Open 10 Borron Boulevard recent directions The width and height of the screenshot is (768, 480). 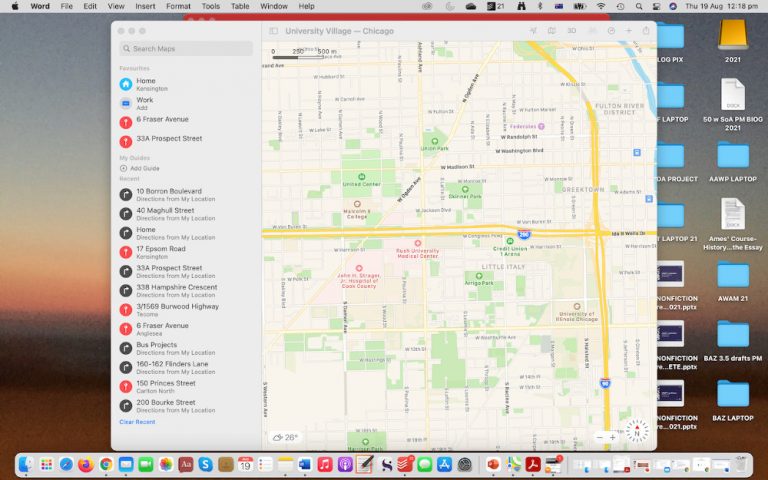pyautogui.click(x=168, y=194)
